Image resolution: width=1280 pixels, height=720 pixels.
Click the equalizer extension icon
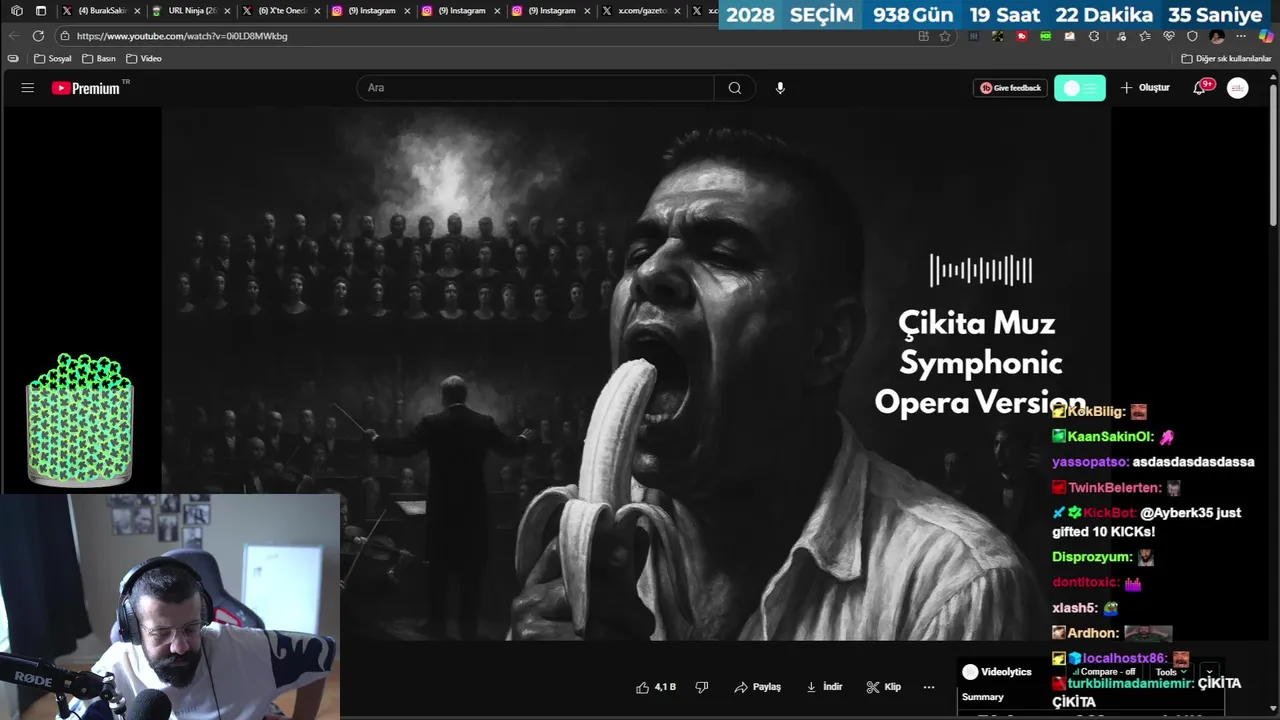(x=973, y=36)
